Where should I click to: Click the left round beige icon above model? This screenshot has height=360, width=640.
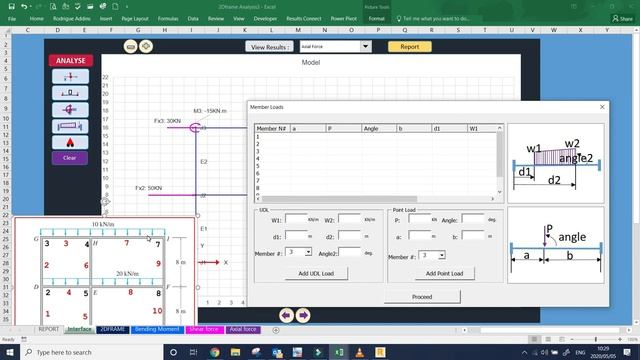coord(131,47)
